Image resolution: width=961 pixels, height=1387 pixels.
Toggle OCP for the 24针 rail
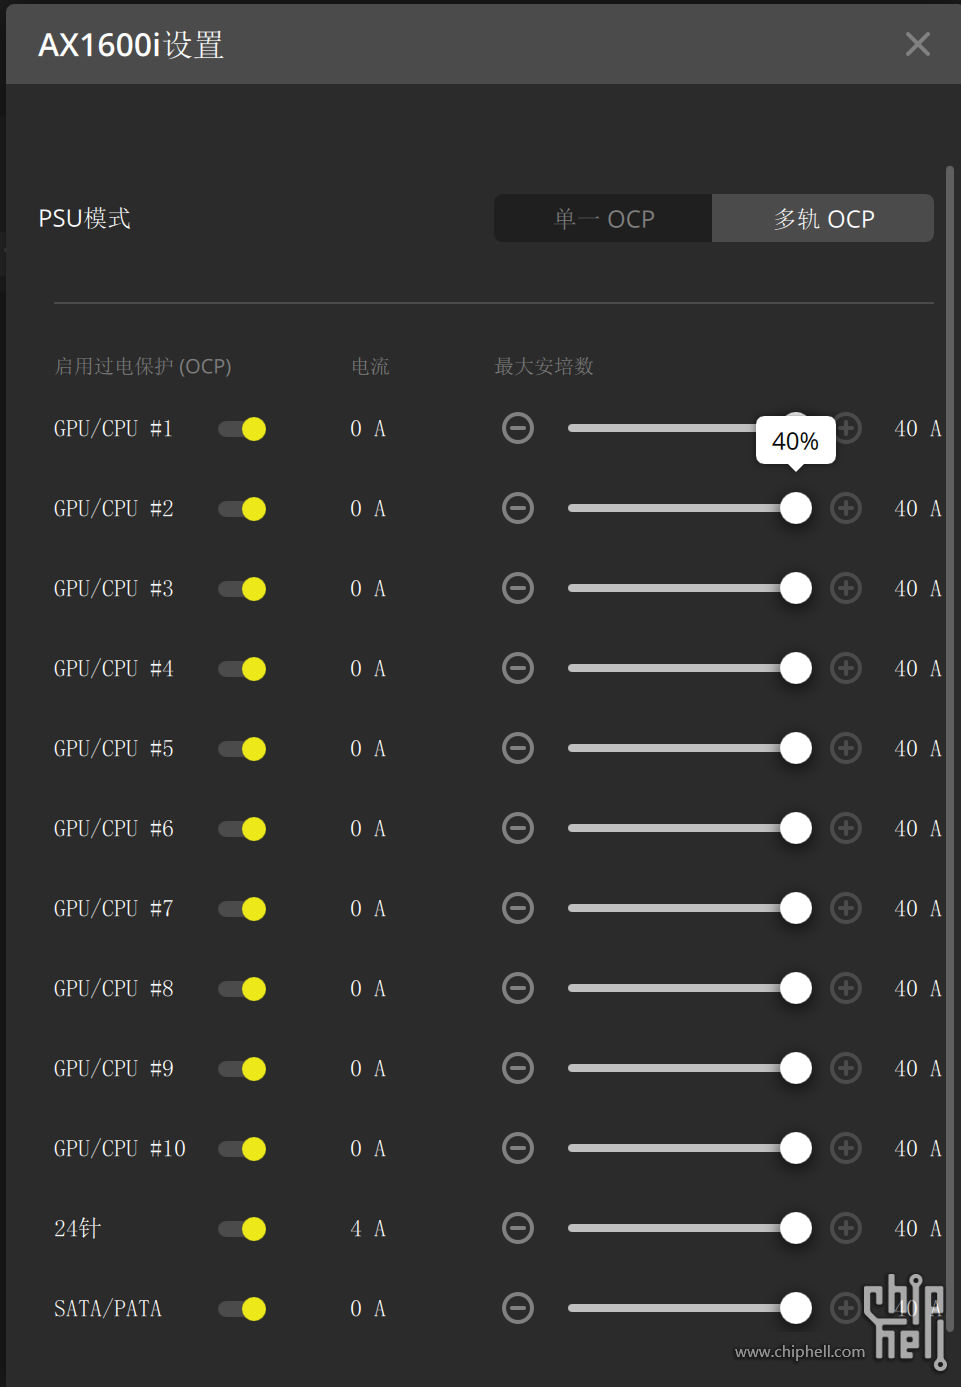coord(242,1229)
